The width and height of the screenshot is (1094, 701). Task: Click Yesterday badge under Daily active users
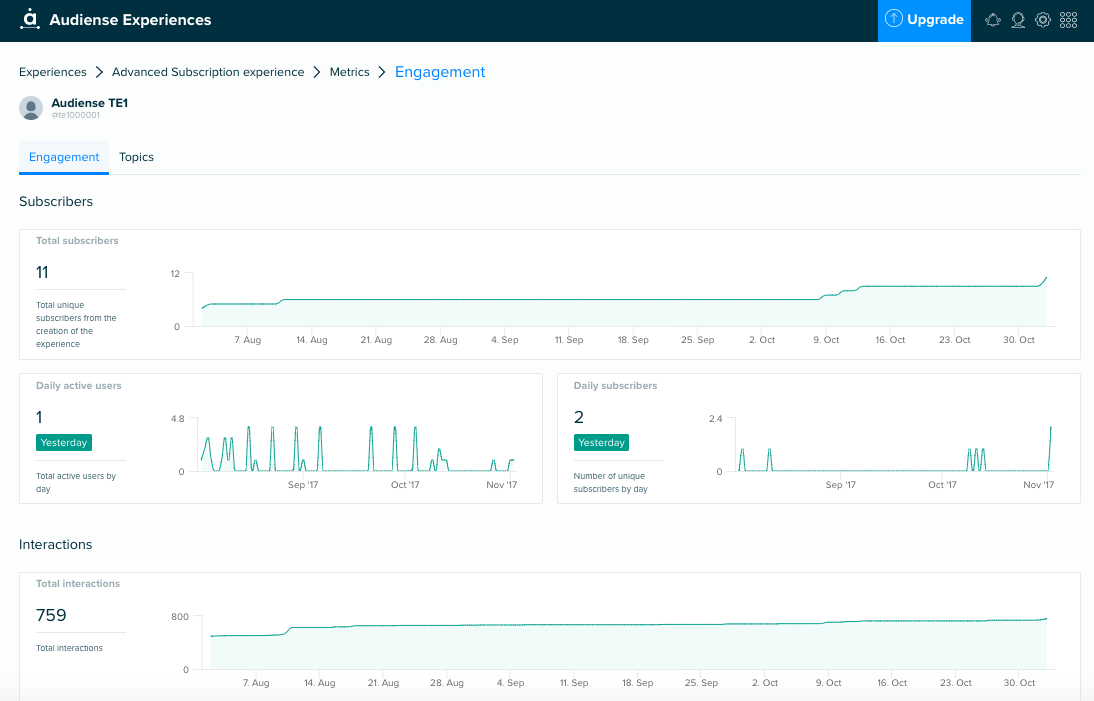64,442
